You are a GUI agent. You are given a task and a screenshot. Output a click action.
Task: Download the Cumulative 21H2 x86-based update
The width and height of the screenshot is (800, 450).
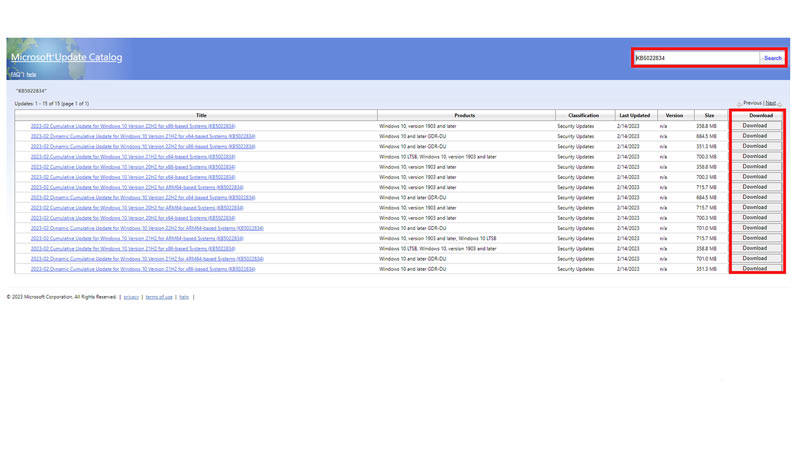pyautogui.click(x=755, y=248)
